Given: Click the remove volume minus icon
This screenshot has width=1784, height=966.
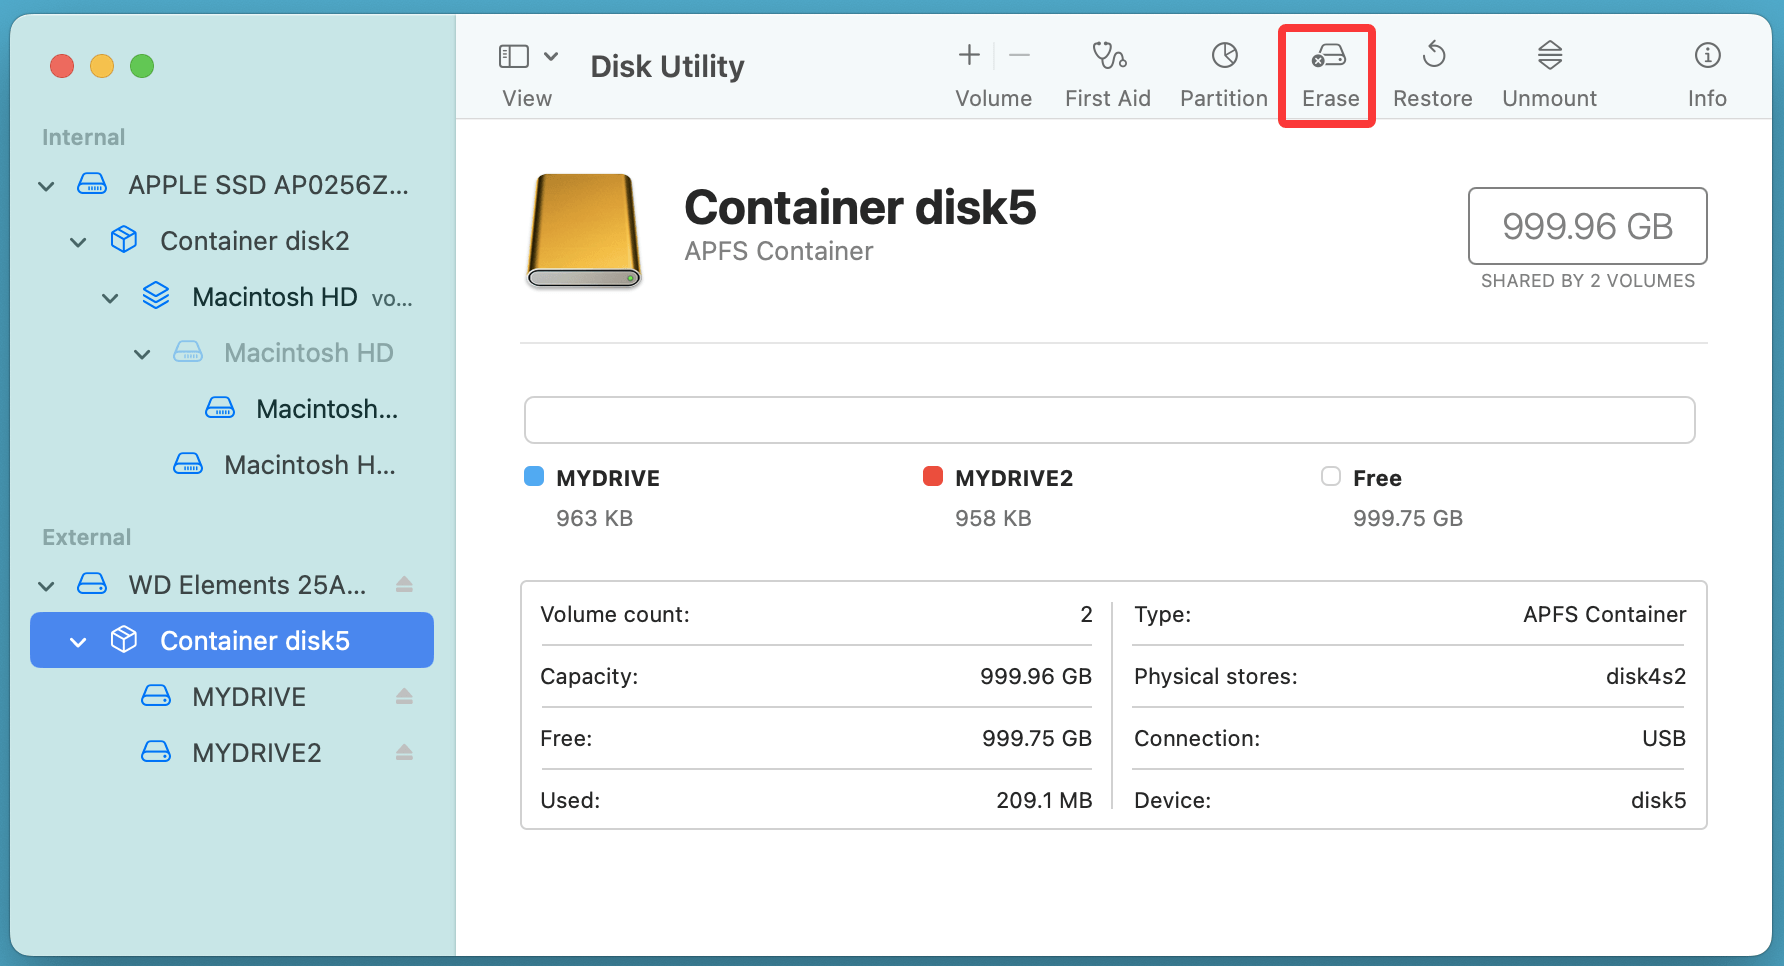Looking at the screenshot, I should [x=1019, y=55].
